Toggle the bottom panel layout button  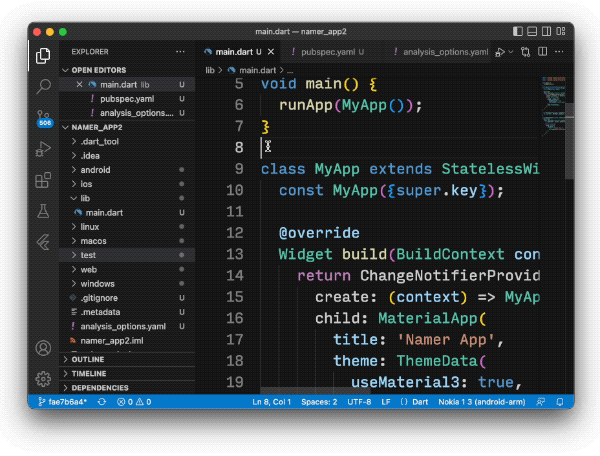click(x=531, y=32)
